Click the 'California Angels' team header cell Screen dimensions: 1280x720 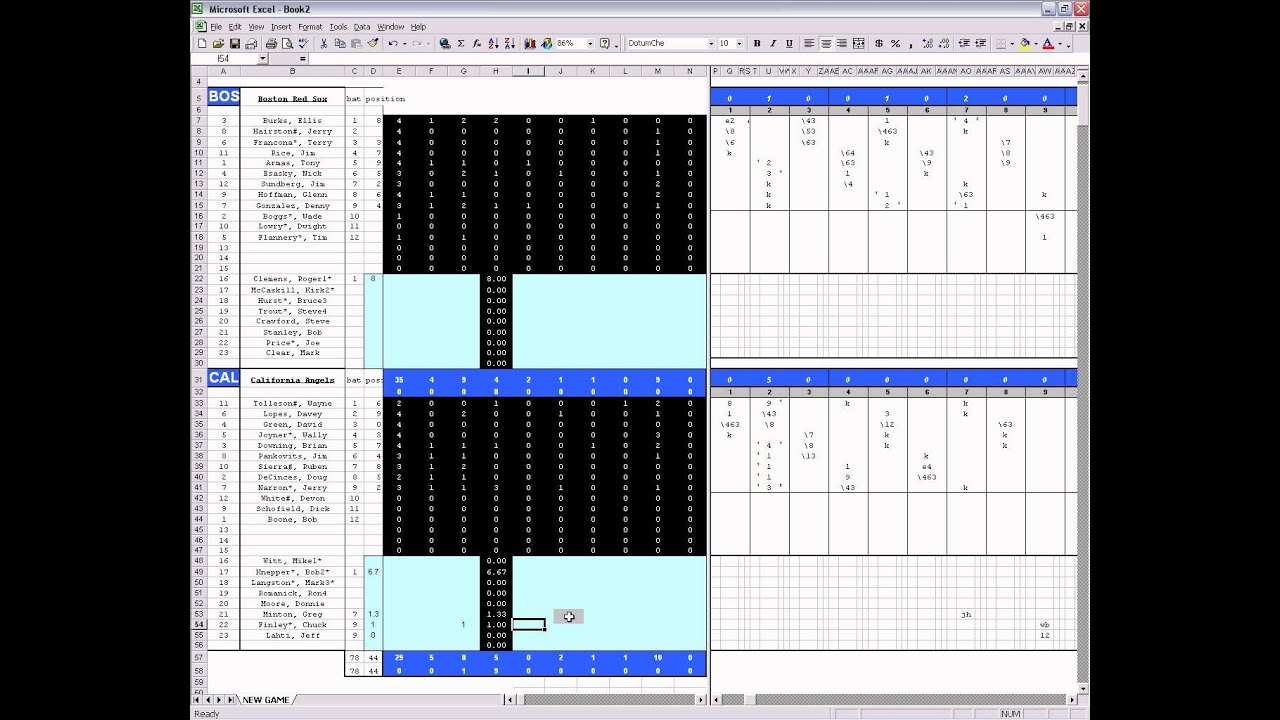[x=293, y=380]
